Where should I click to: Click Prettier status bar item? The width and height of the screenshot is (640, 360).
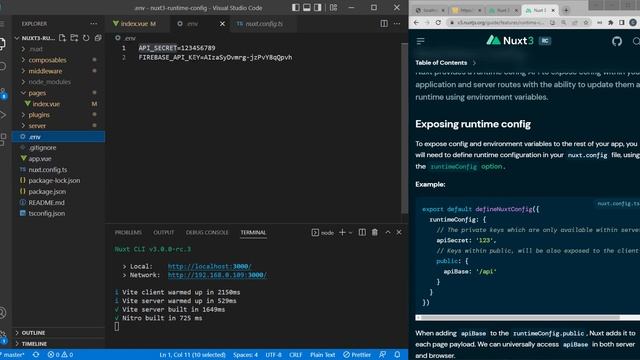[x=357, y=355]
